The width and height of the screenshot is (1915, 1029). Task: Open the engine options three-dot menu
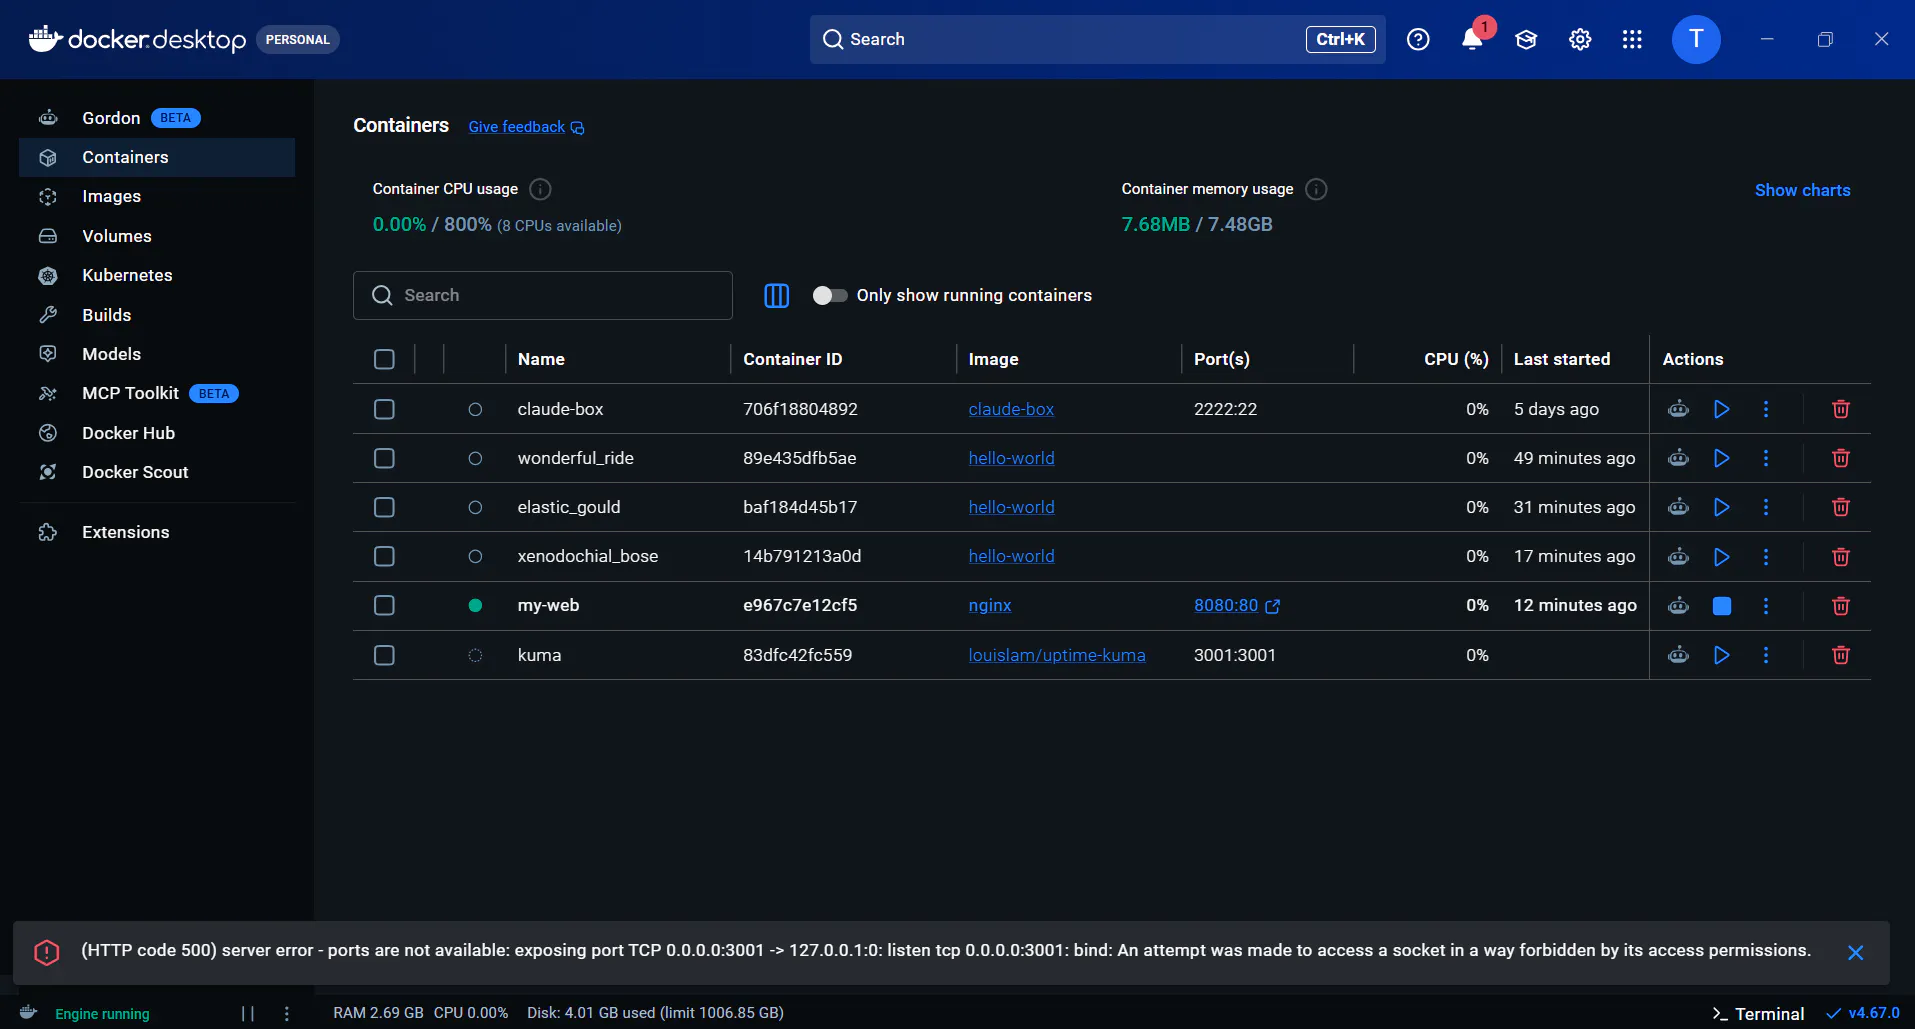click(x=287, y=1014)
